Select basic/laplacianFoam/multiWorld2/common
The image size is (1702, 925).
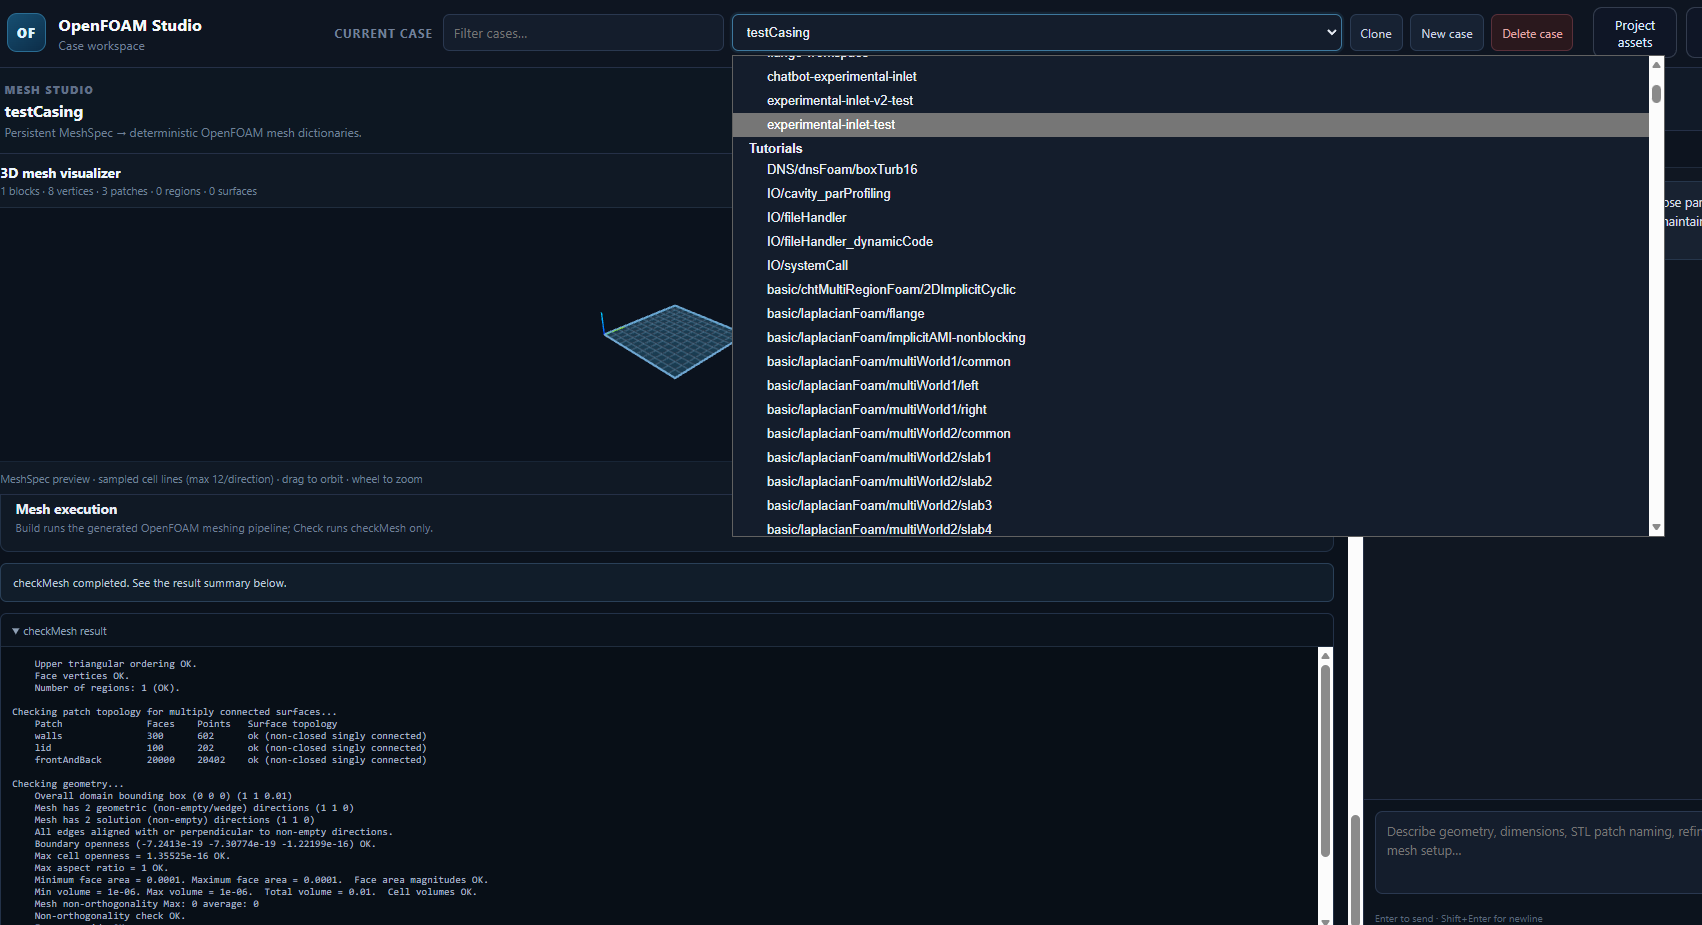point(1190,434)
